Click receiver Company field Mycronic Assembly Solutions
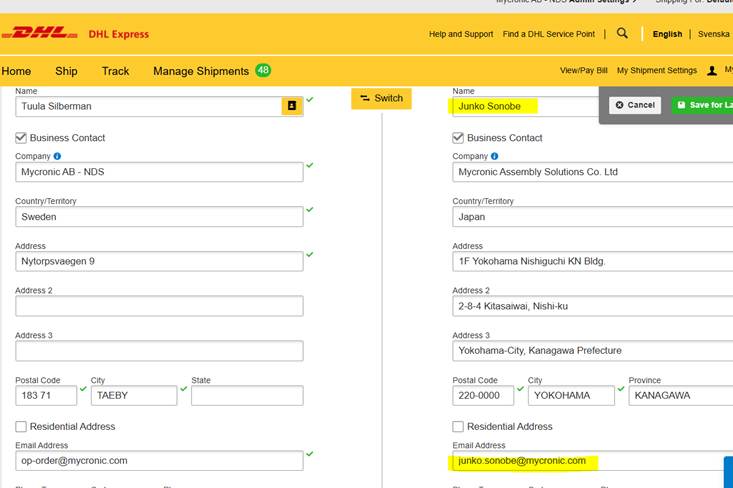The height and width of the screenshot is (488, 733). pos(593,172)
